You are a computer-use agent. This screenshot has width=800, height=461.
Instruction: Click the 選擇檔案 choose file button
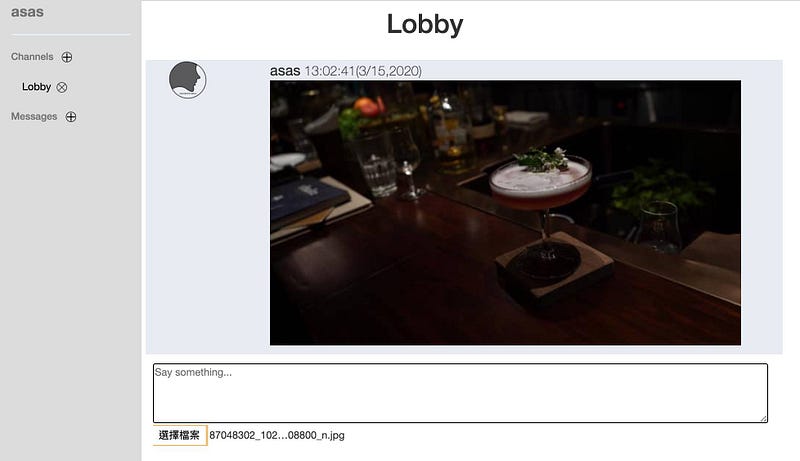coord(180,435)
